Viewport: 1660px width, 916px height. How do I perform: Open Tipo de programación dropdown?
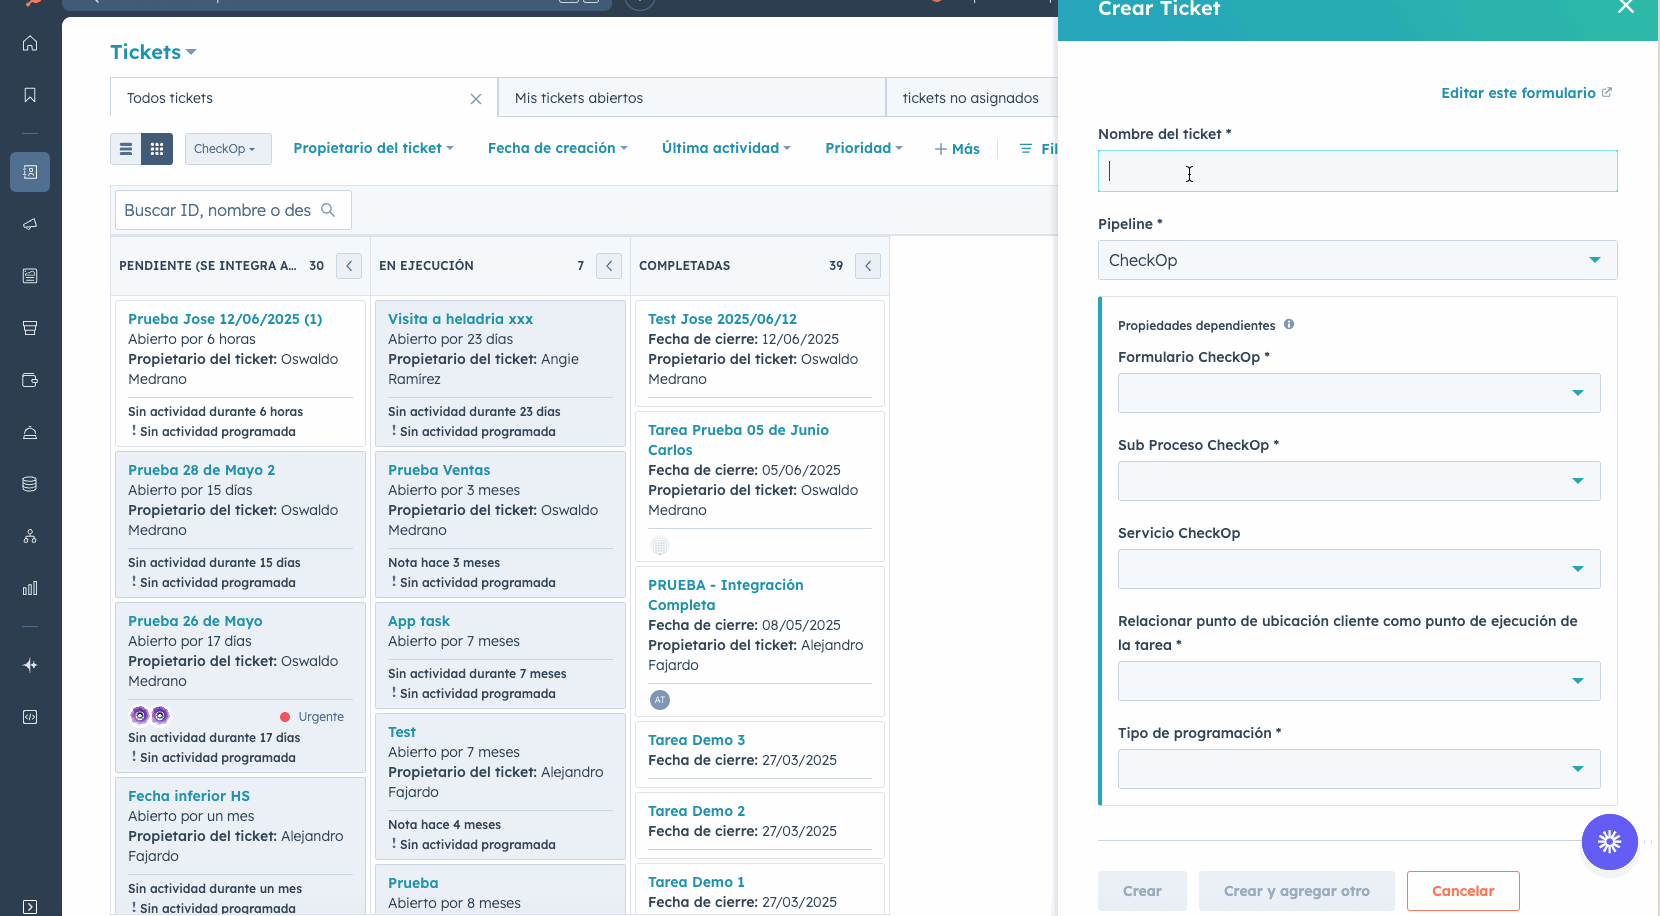[1359, 769]
